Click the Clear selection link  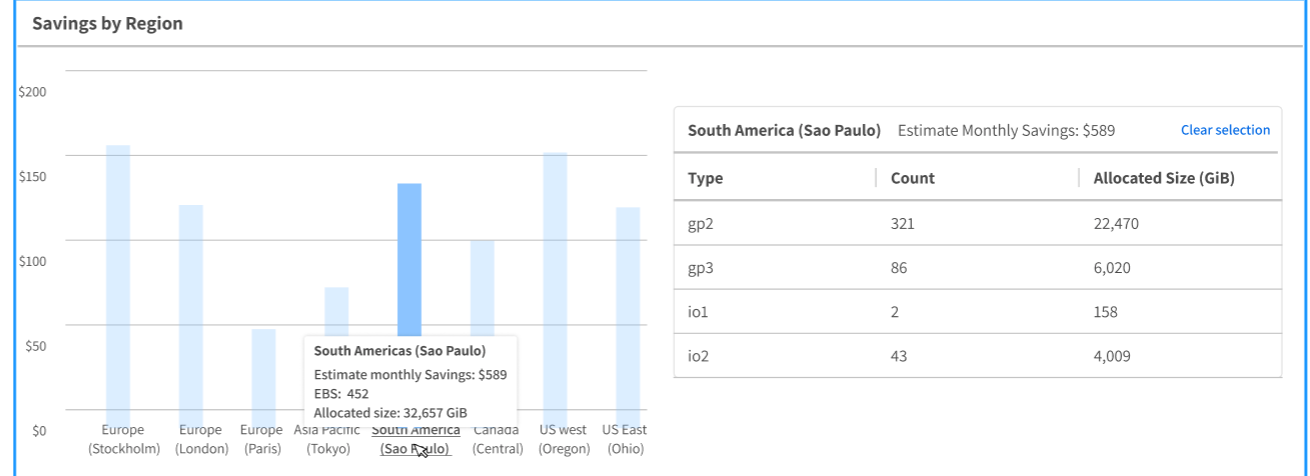click(x=1225, y=130)
